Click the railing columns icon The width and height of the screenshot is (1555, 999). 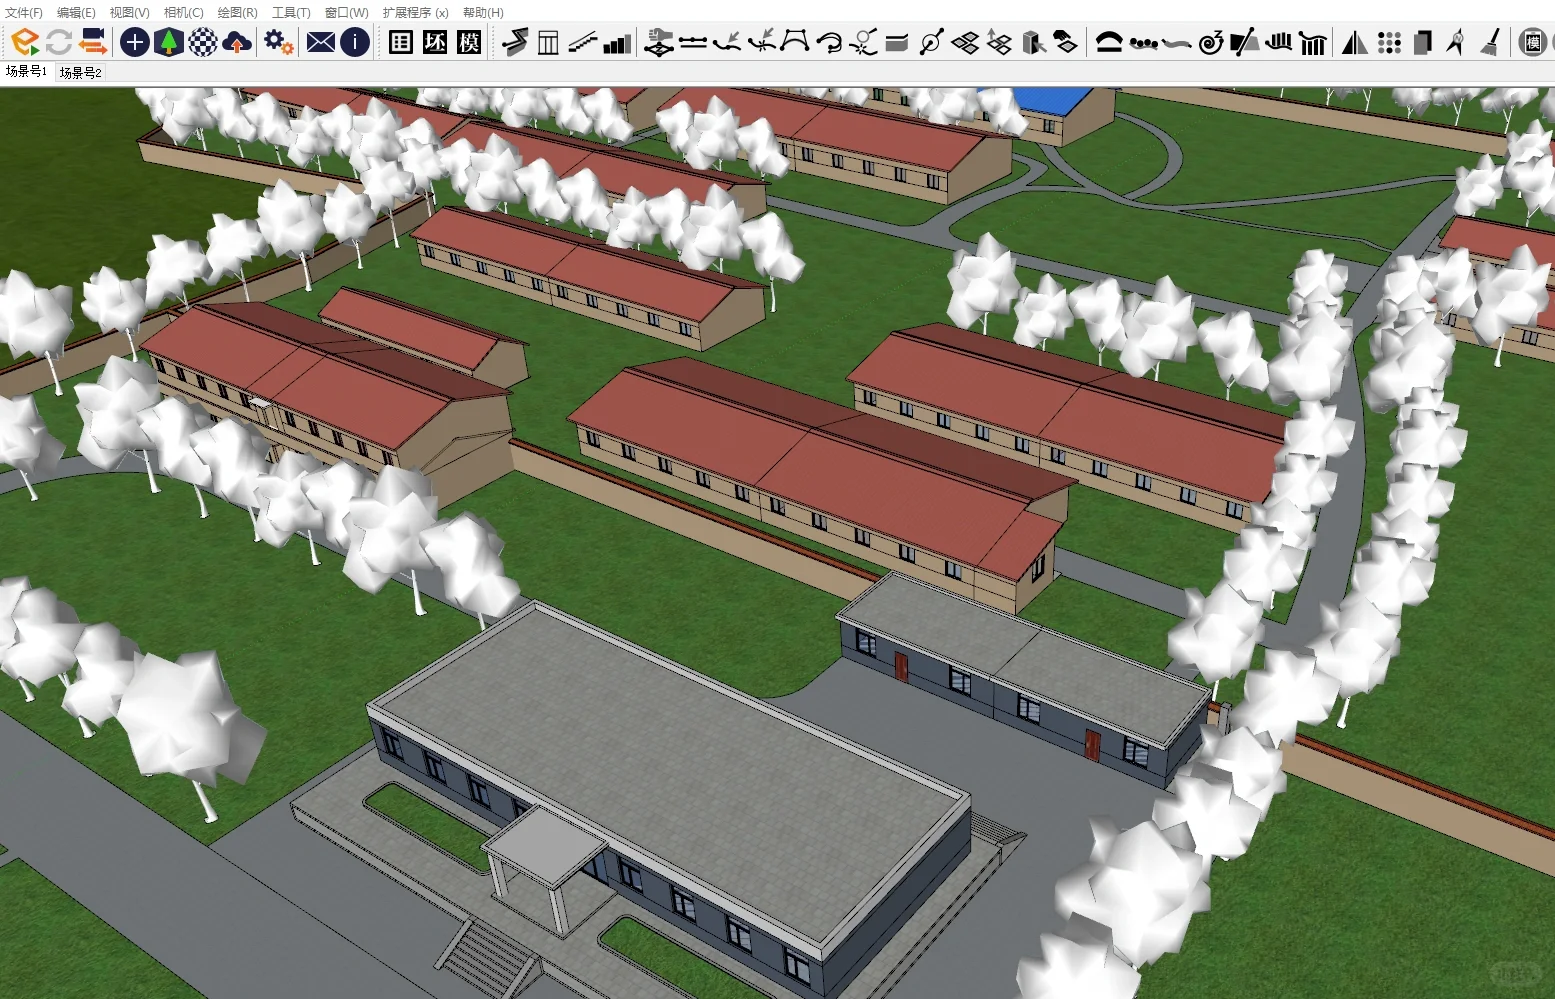click(x=549, y=42)
